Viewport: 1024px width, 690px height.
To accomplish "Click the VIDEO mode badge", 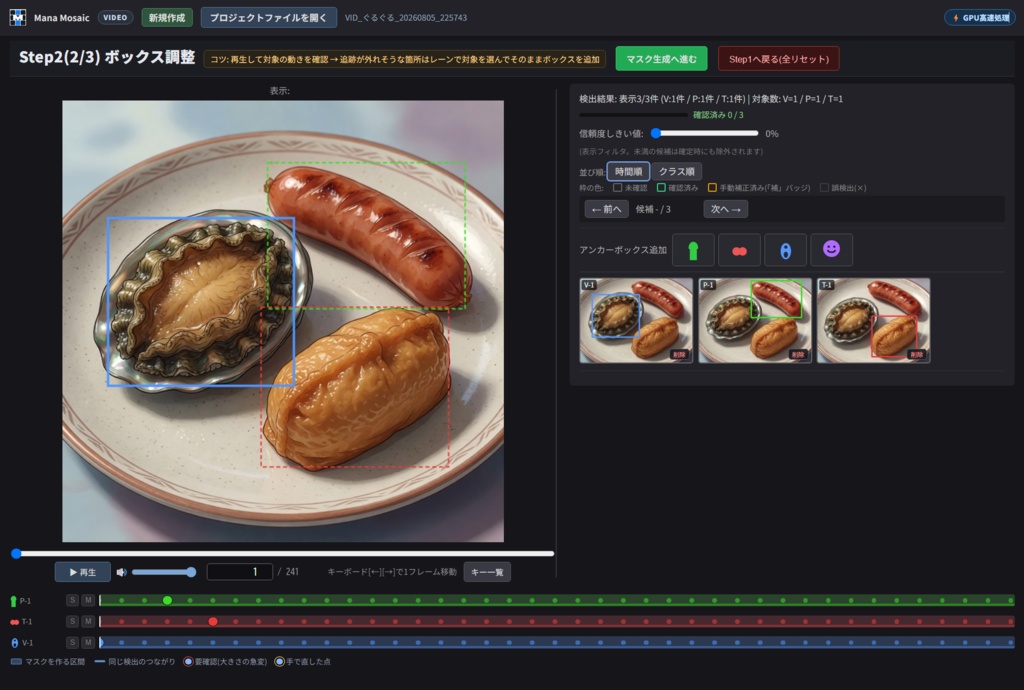I will point(115,18).
